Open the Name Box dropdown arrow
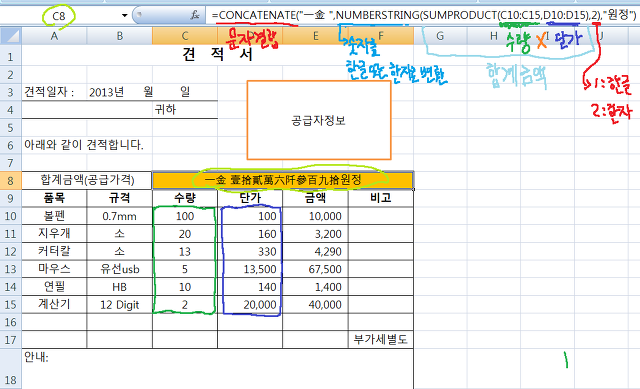 pyautogui.click(x=124, y=16)
